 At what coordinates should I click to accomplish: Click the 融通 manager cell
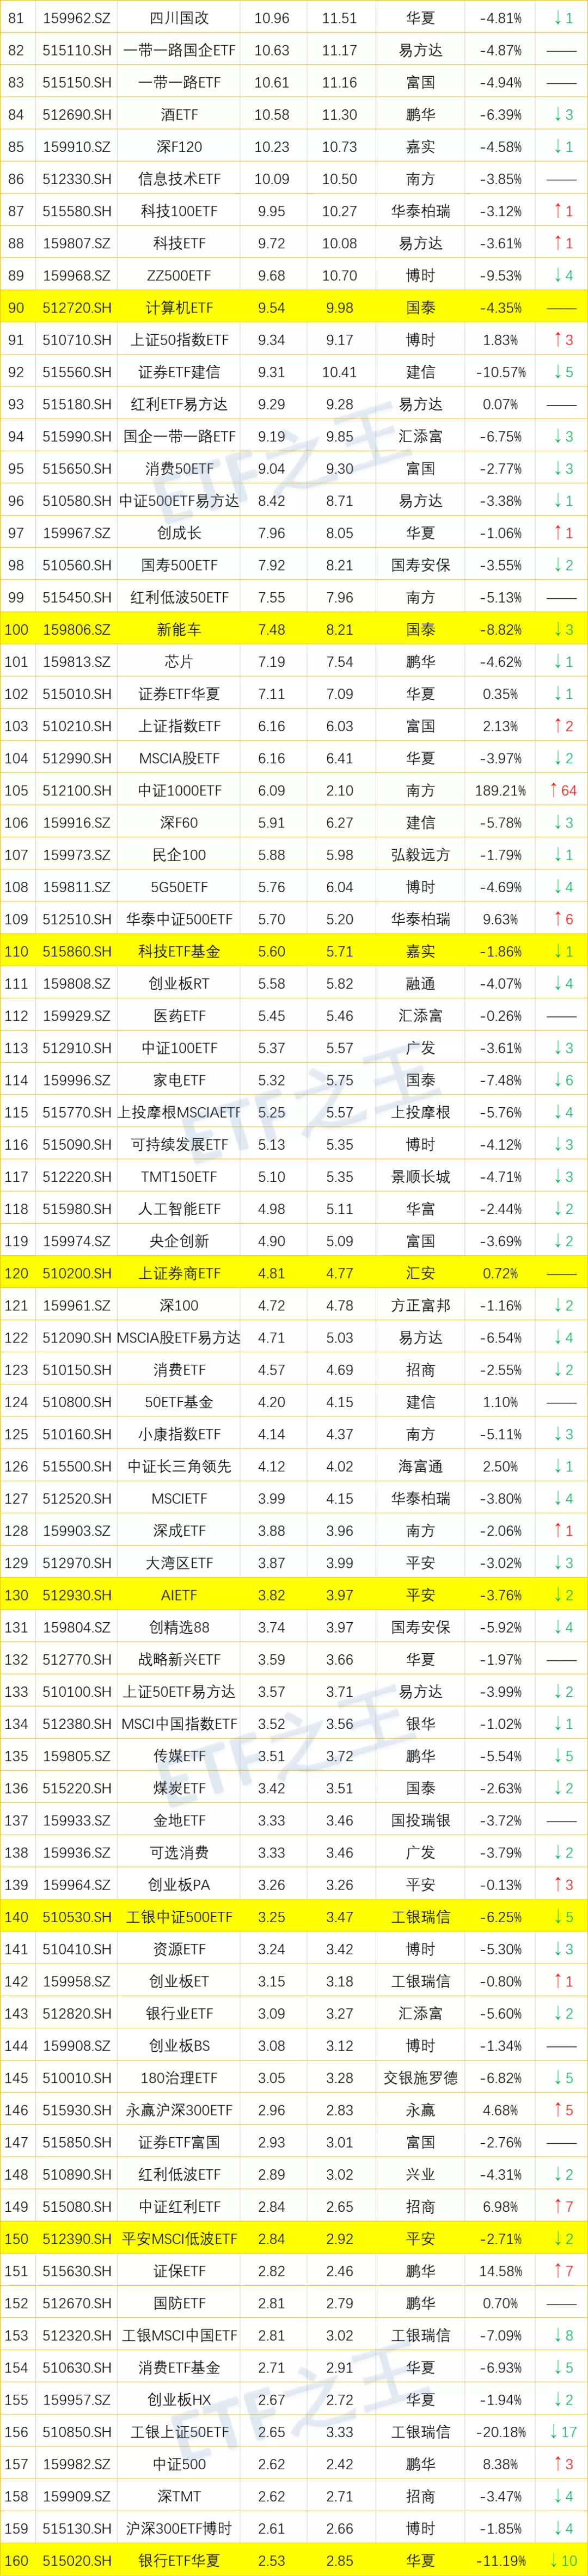[x=420, y=983]
